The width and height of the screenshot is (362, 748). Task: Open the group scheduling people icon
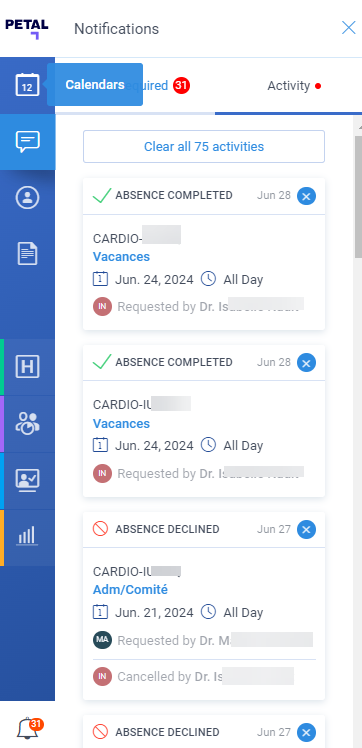pos(27,423)
